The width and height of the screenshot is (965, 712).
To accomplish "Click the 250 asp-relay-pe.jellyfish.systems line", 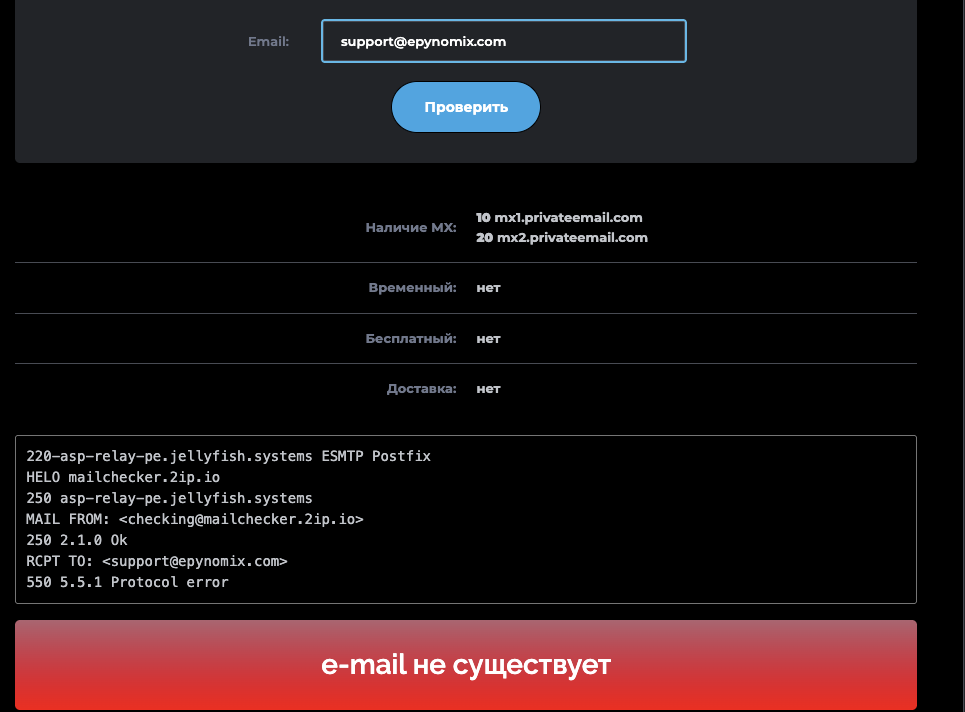I will click(169, 498).
